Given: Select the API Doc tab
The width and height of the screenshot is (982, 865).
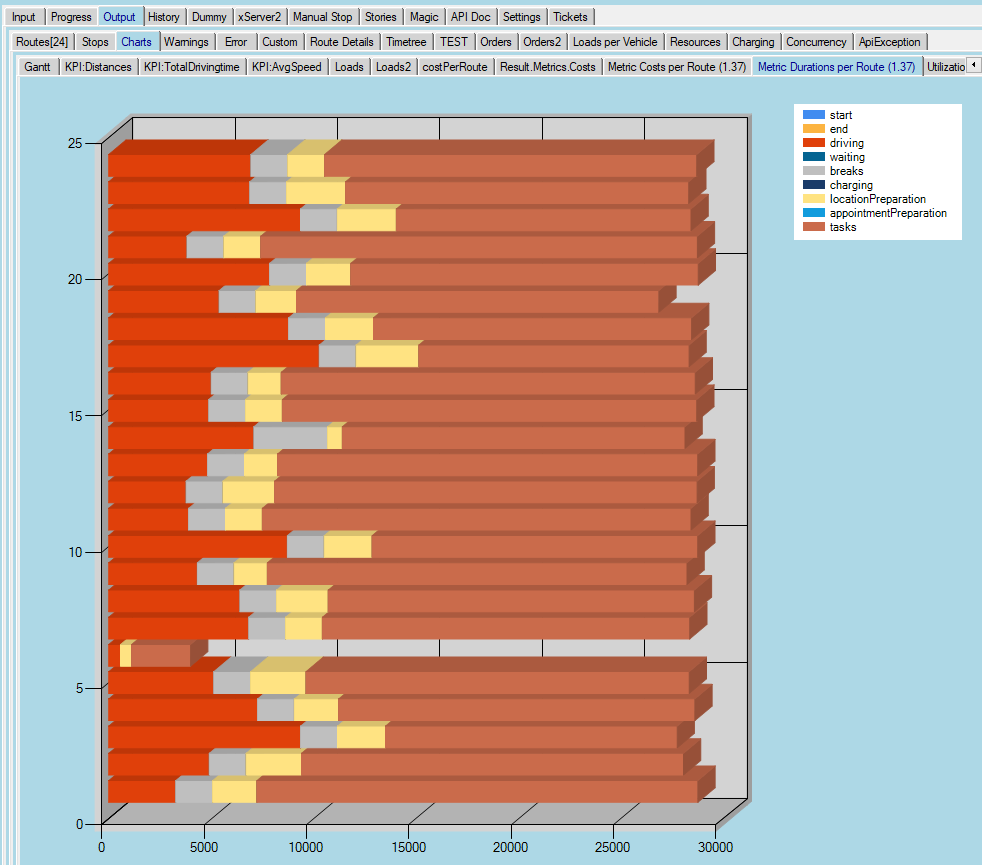Looking at the screenshot, I should click(x=470, y=17).
